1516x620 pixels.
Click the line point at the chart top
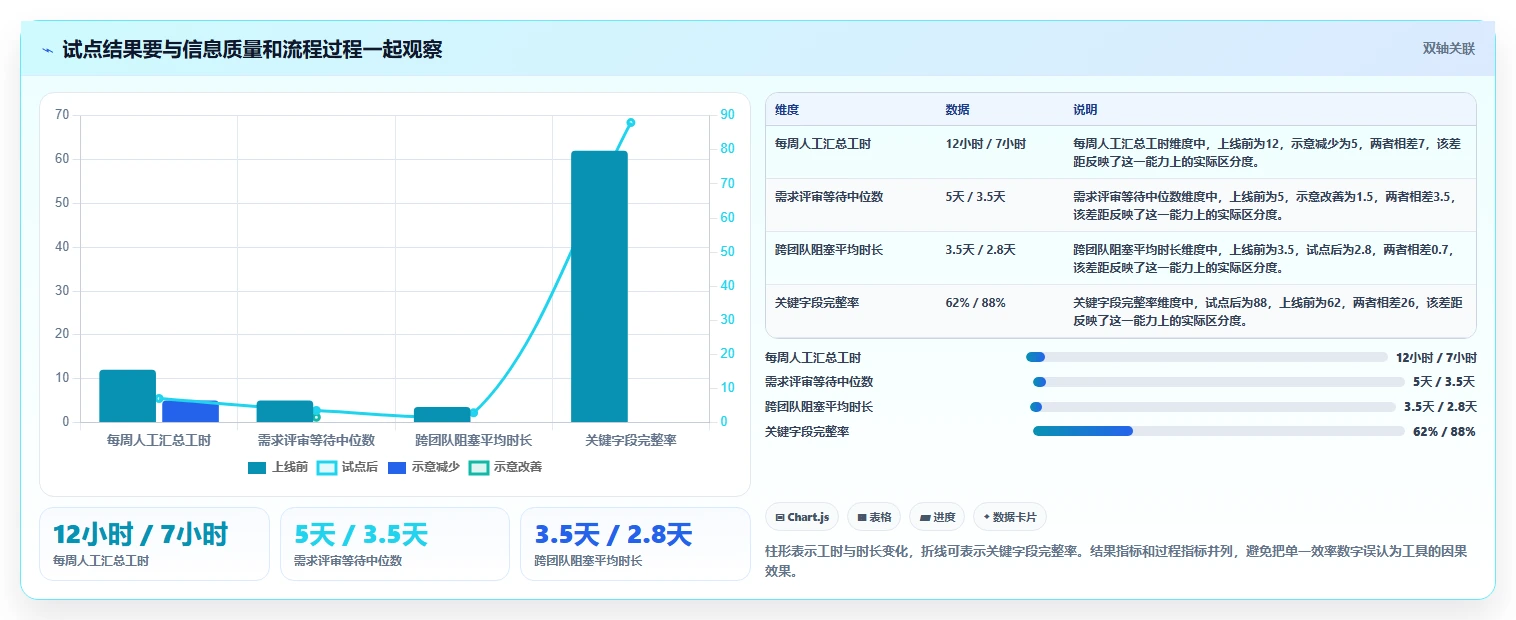point(631,122)
